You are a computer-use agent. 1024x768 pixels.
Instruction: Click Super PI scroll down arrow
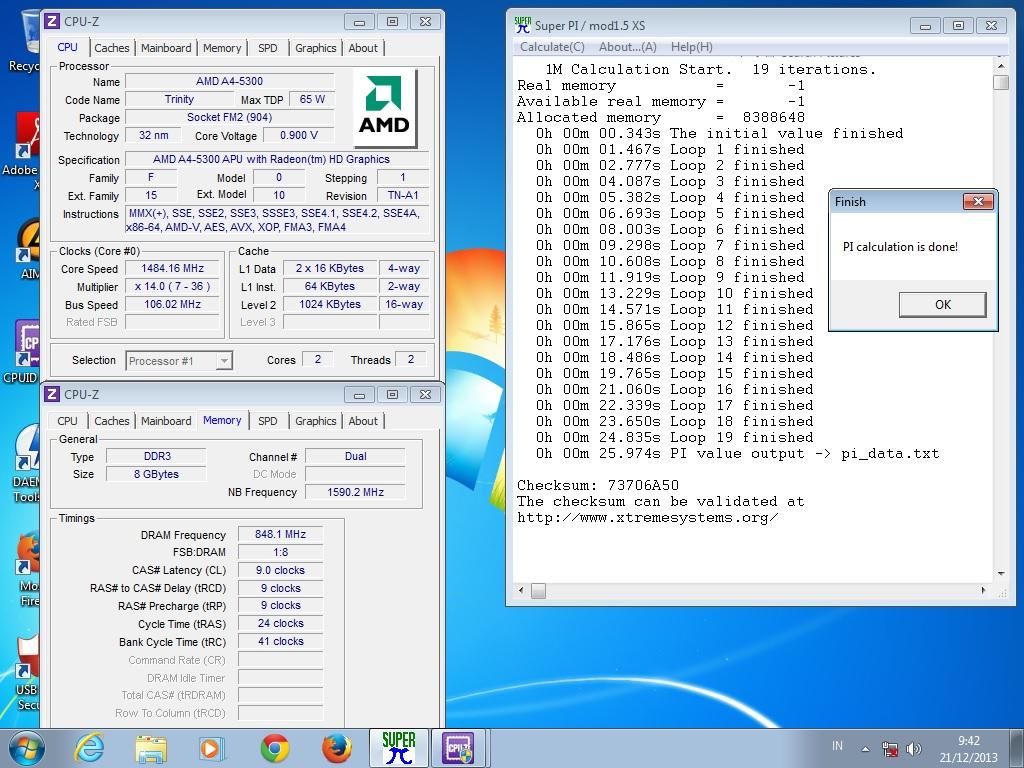(x=1000, y=574)
